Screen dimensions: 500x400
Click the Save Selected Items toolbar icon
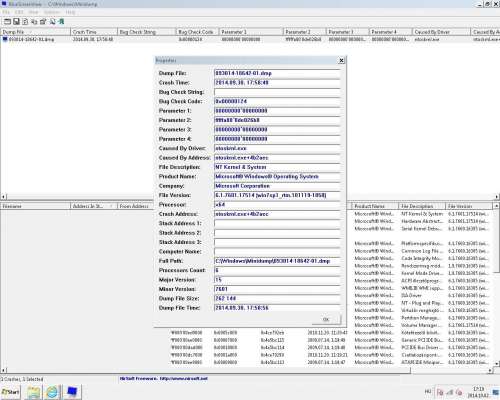(x=16, y=22)
